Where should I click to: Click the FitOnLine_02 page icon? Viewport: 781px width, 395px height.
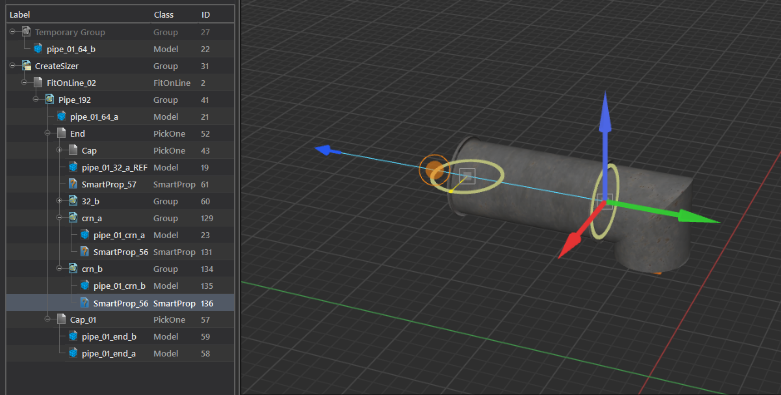pyautogui.click(x=38, y=83)
